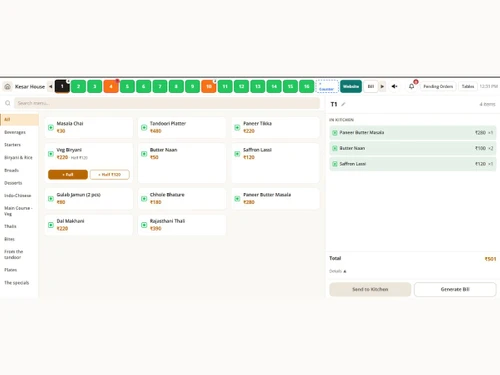This screenshot has height=375, width=500.
Task: Open Pending Orders
Action: [x=438, y=86]
